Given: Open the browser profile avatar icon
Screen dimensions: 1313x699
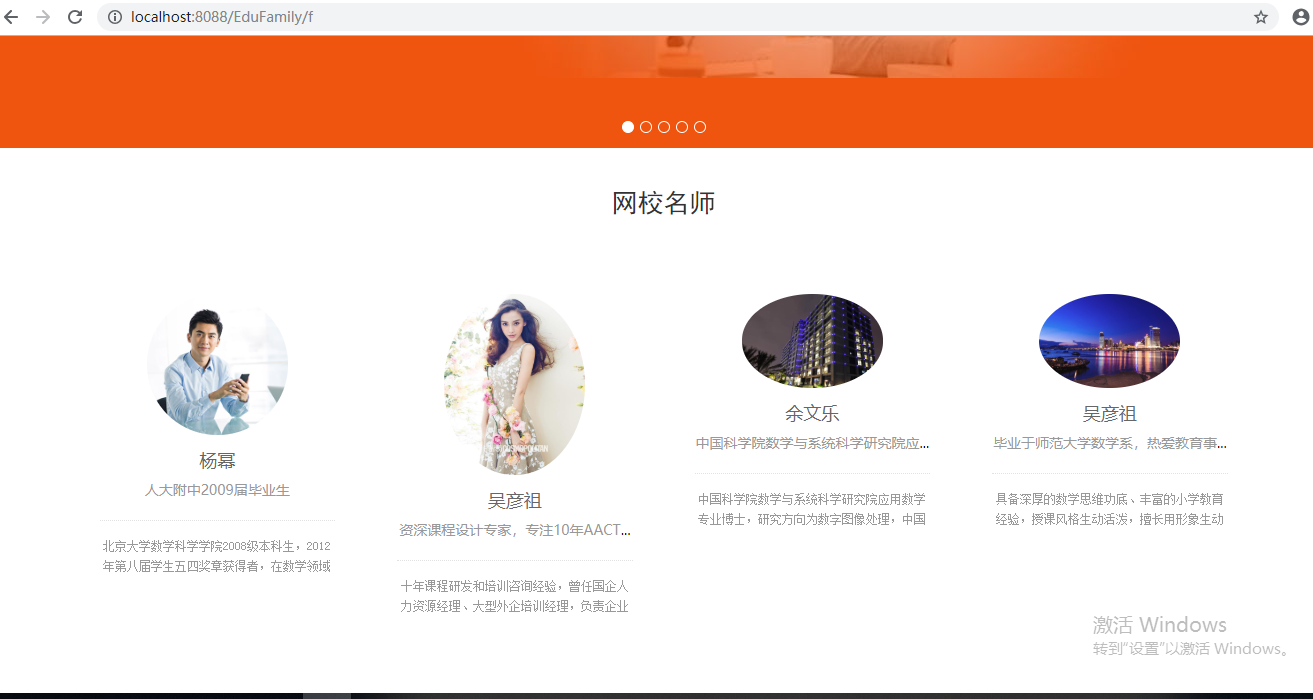Looking at the screenshot, I should coord(1301,17).
